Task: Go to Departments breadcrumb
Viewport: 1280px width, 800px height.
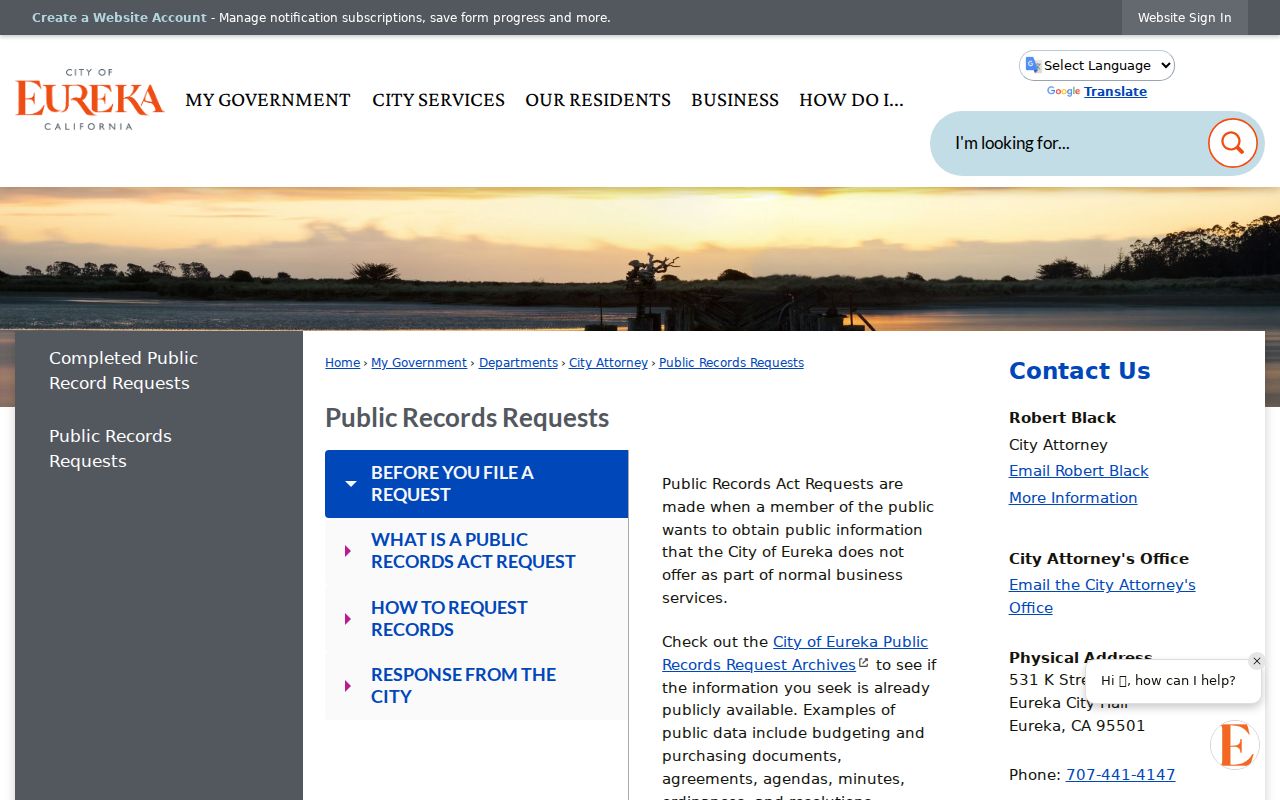Action: click(x=518, y=363)
